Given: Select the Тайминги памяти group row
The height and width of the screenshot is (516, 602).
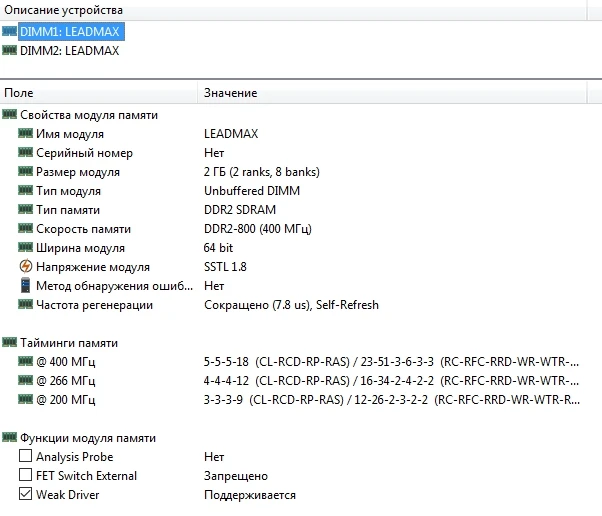Looking at the screenshot, I should tap(69, 343).
